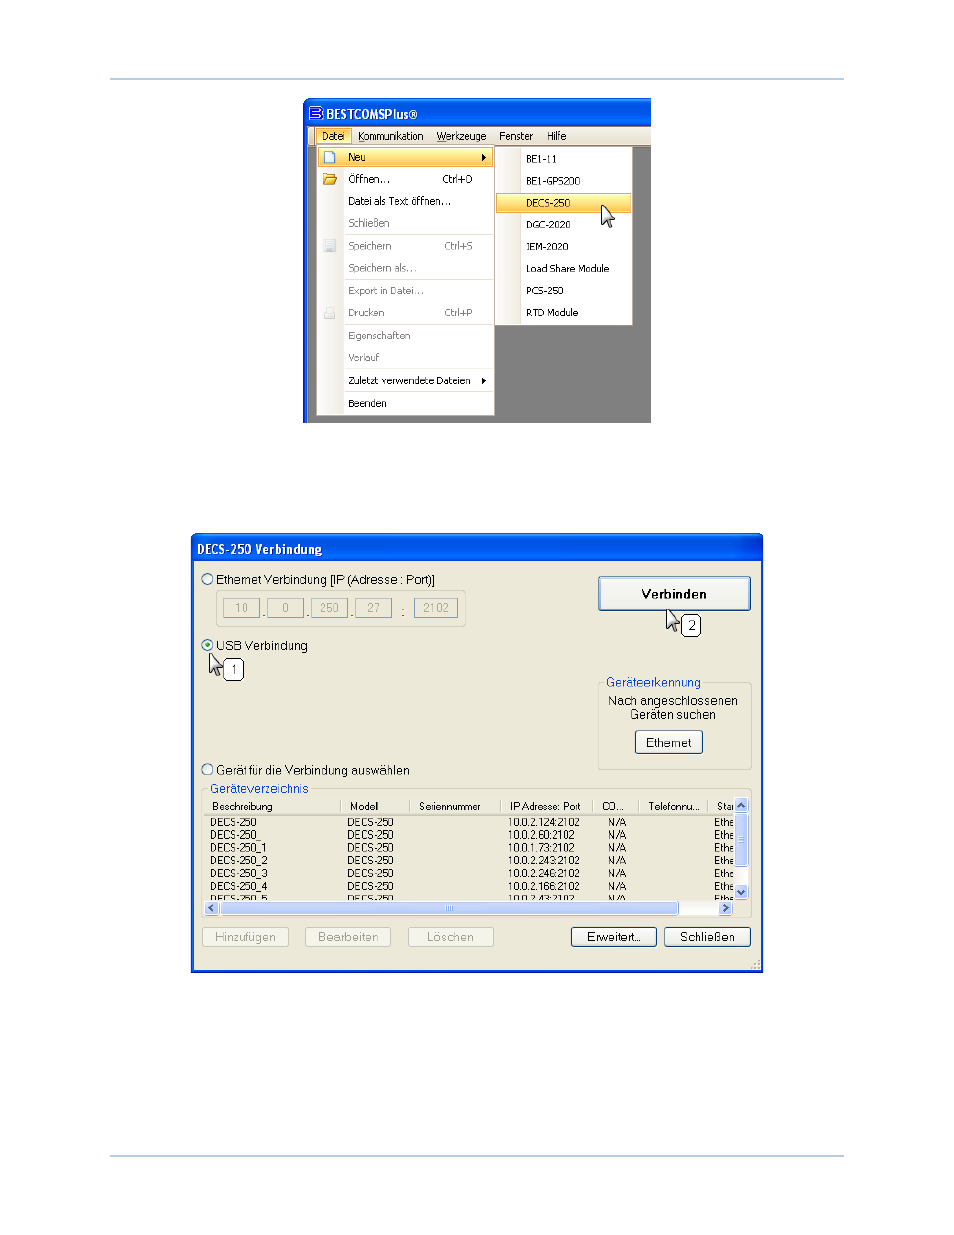Click the vertical scrollbar thumb of device list

[741, 840]
